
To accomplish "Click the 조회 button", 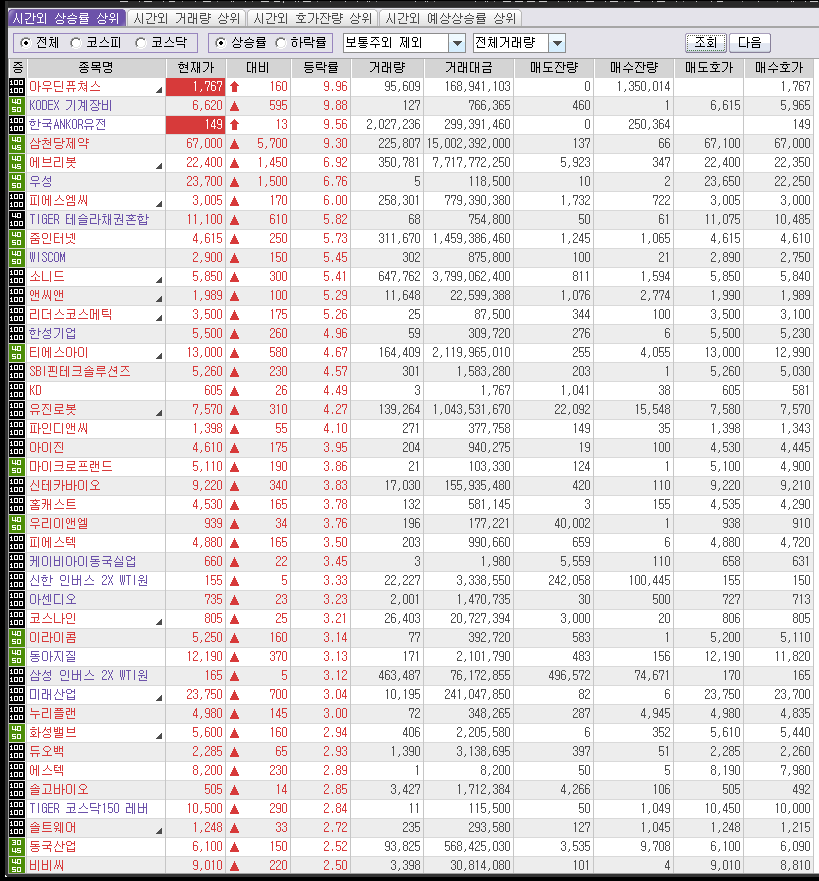I will point(706,43).
